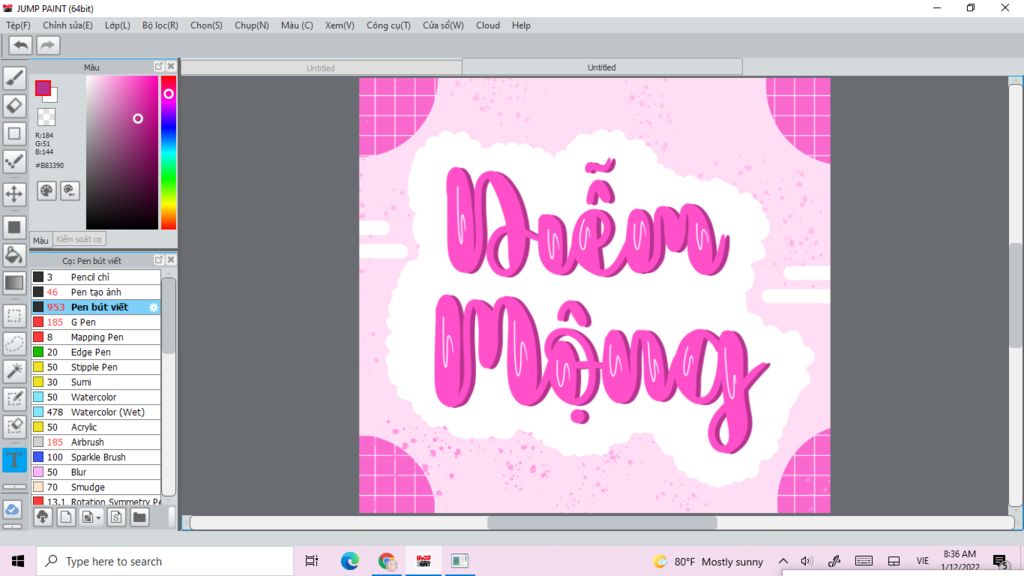Click the Redo arrow button
1024x576 pixels.
47,45
